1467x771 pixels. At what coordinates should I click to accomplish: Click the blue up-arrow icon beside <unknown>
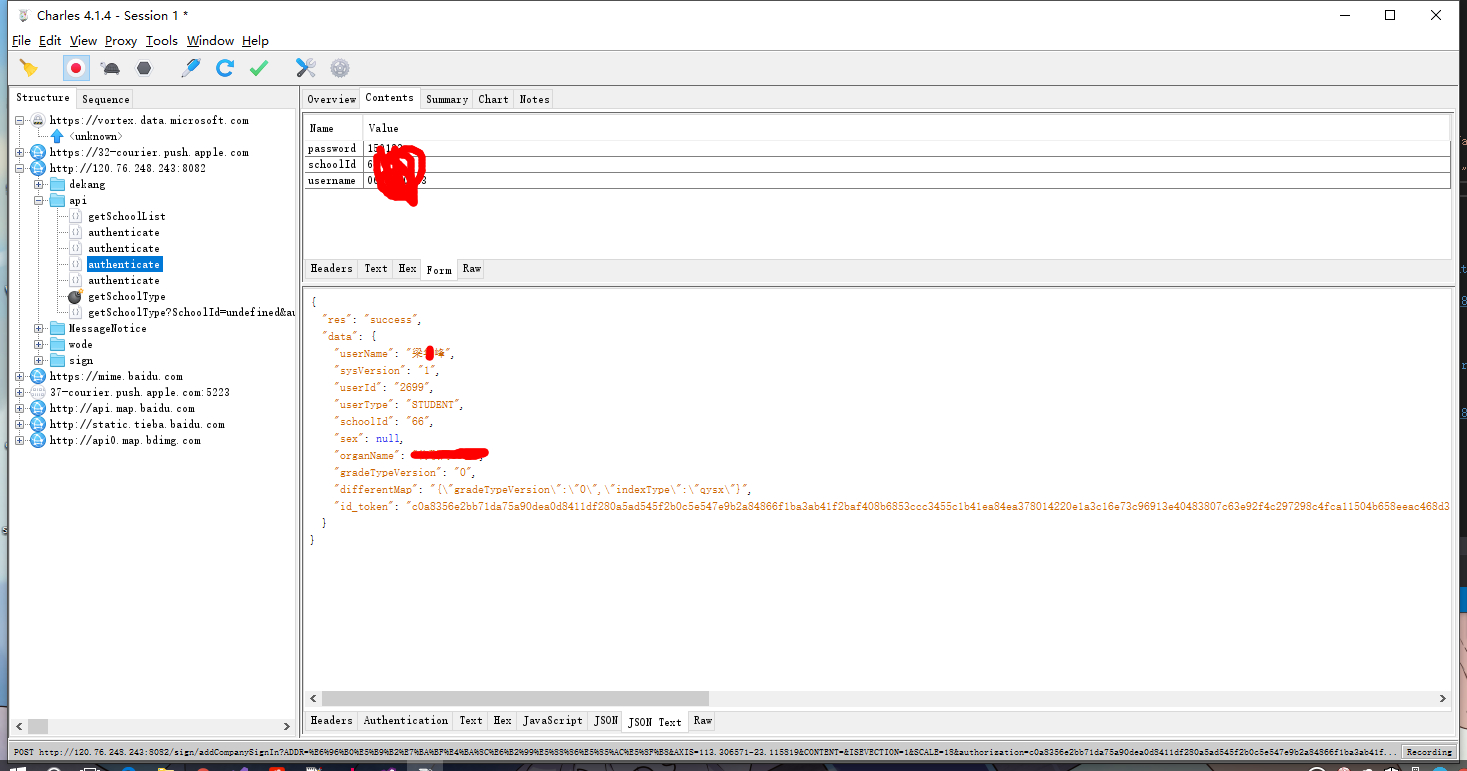[57, 136]
